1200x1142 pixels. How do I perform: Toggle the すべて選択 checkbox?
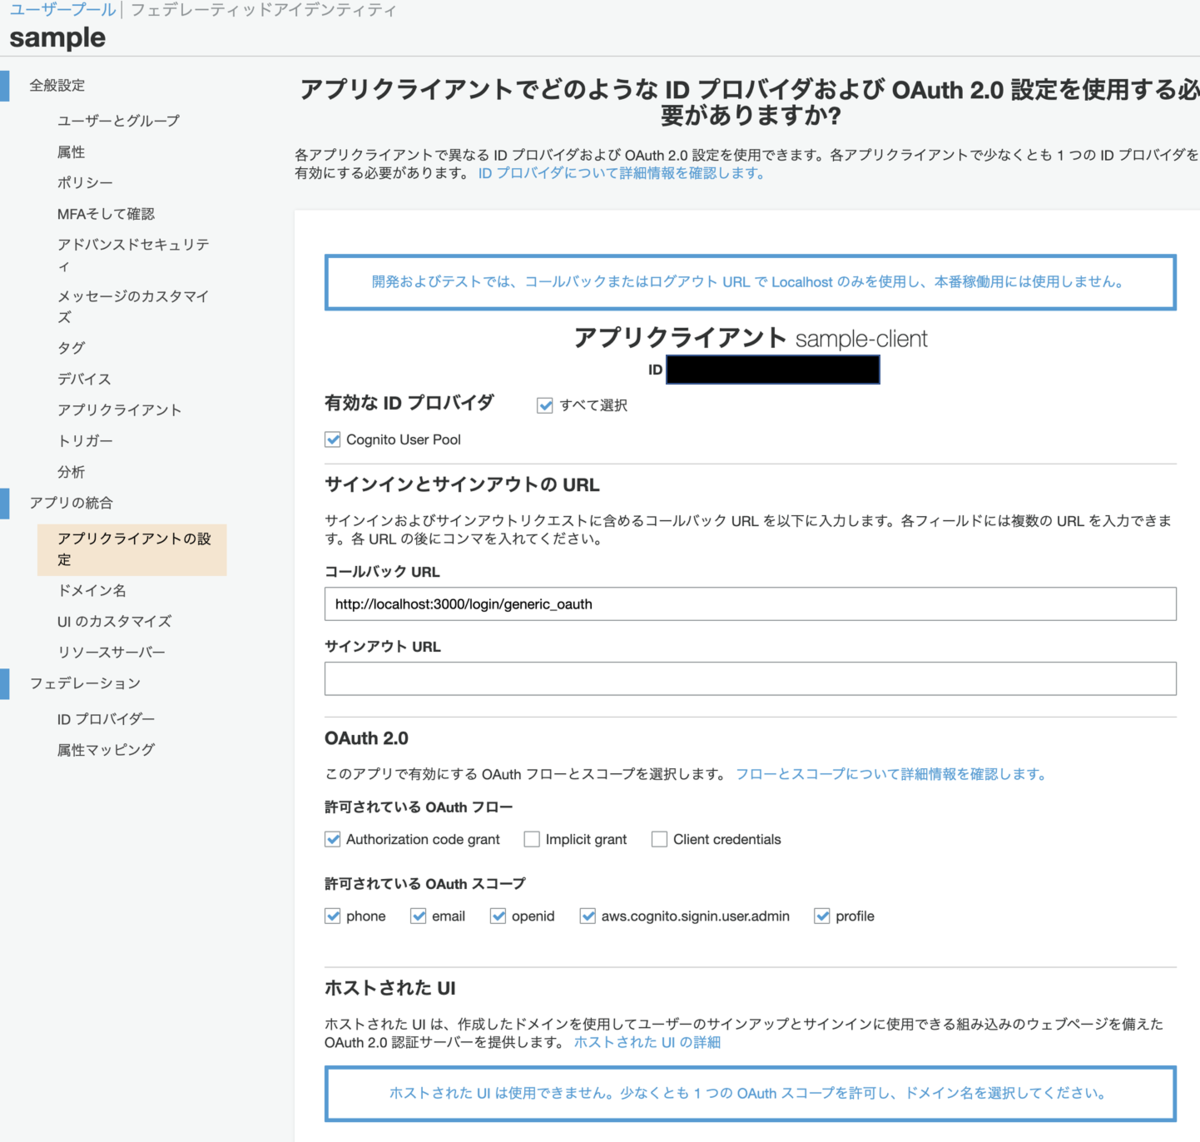coord(545,405)
